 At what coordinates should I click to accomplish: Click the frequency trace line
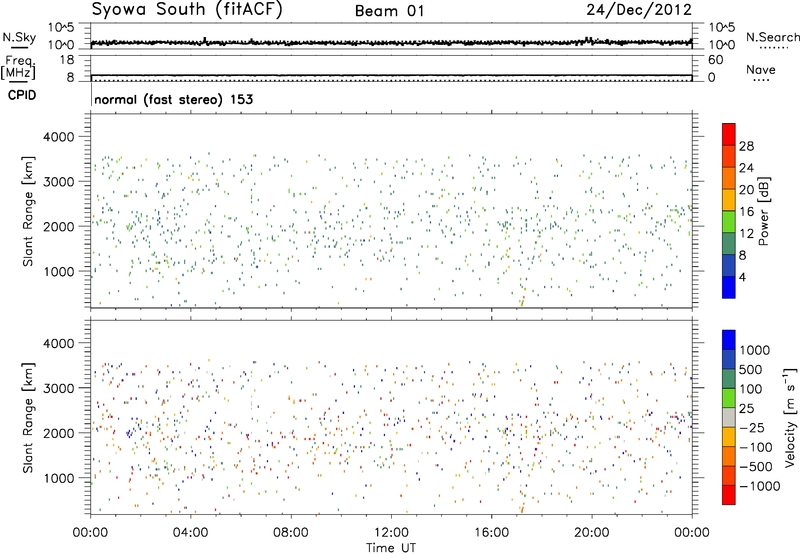pos(391,75)
